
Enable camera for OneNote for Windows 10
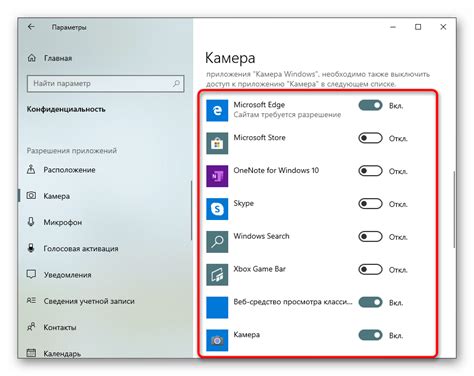(x=370, y=171)
